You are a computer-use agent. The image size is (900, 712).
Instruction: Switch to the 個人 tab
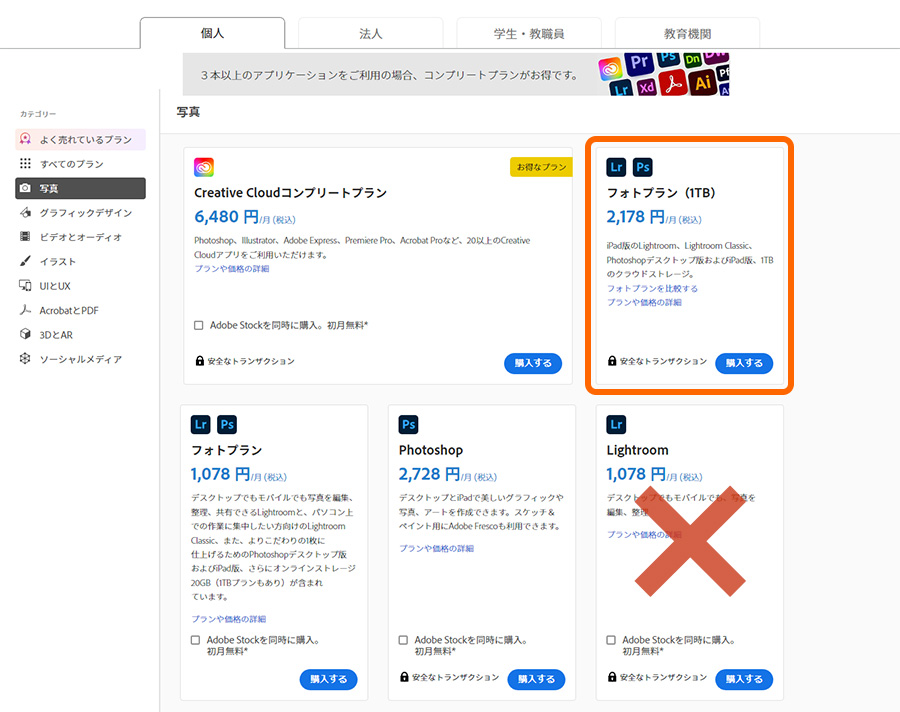tap(212, 33)
